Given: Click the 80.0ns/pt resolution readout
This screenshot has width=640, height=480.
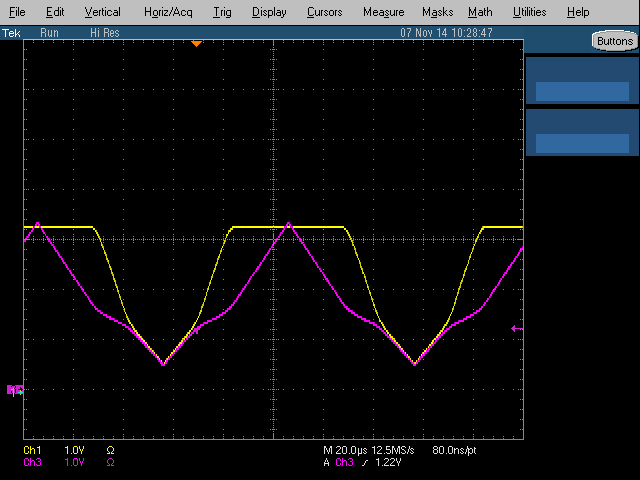Looking at the screenshot, I should (454, 450).
